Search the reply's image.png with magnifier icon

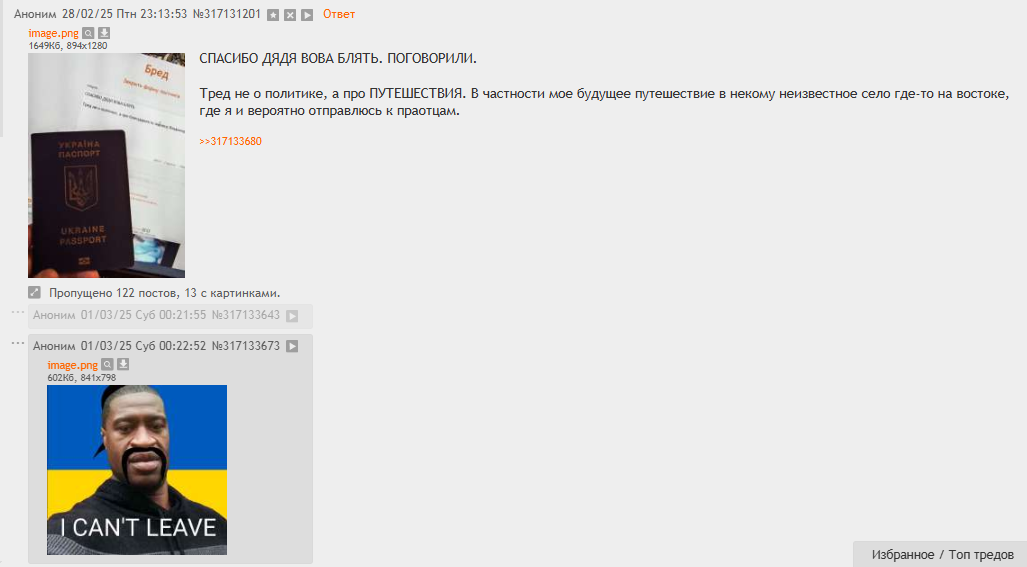point(107,365)
